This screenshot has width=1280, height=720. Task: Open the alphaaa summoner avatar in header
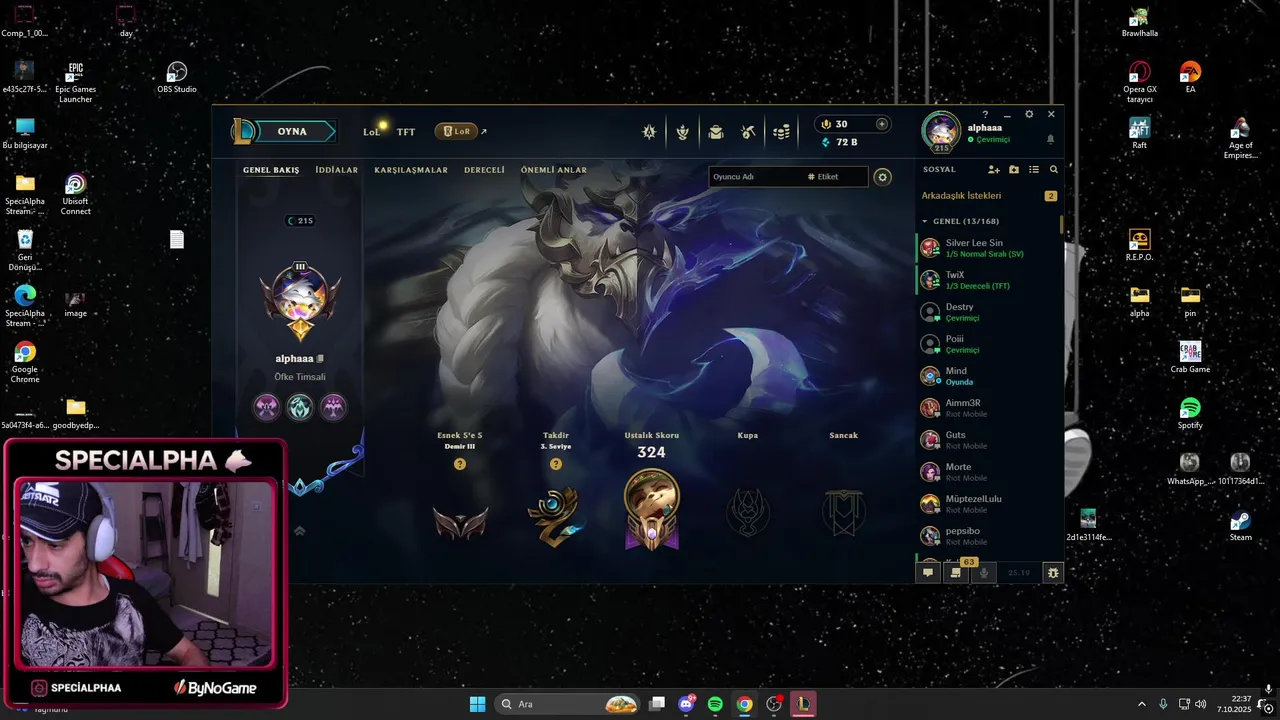[x=941, y=132]
